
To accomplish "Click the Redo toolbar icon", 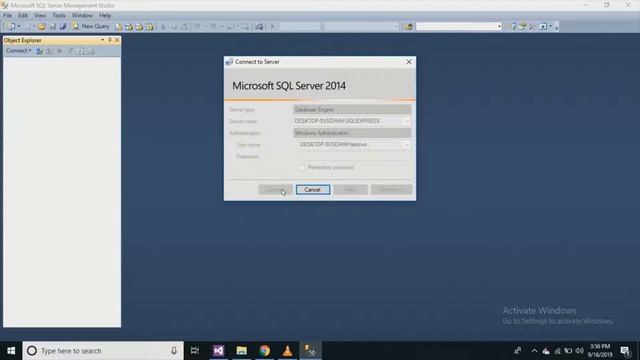I will [x=213, y=27].
